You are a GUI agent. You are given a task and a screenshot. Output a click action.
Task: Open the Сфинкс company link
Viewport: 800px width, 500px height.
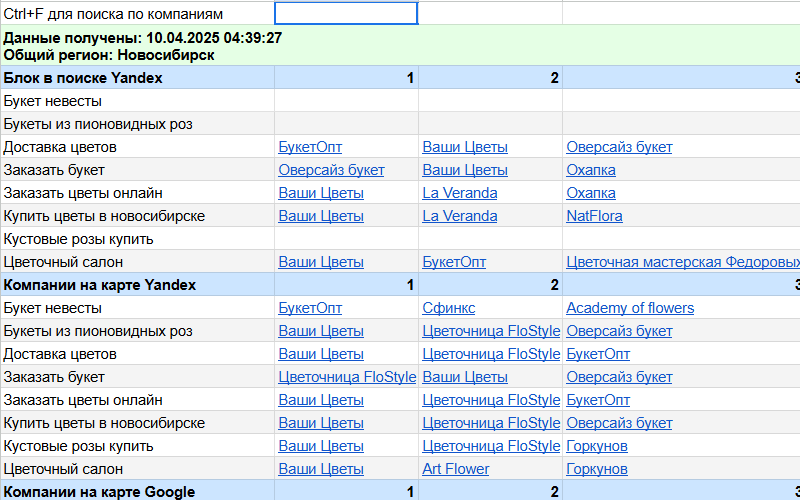click(x=448, y=308)
